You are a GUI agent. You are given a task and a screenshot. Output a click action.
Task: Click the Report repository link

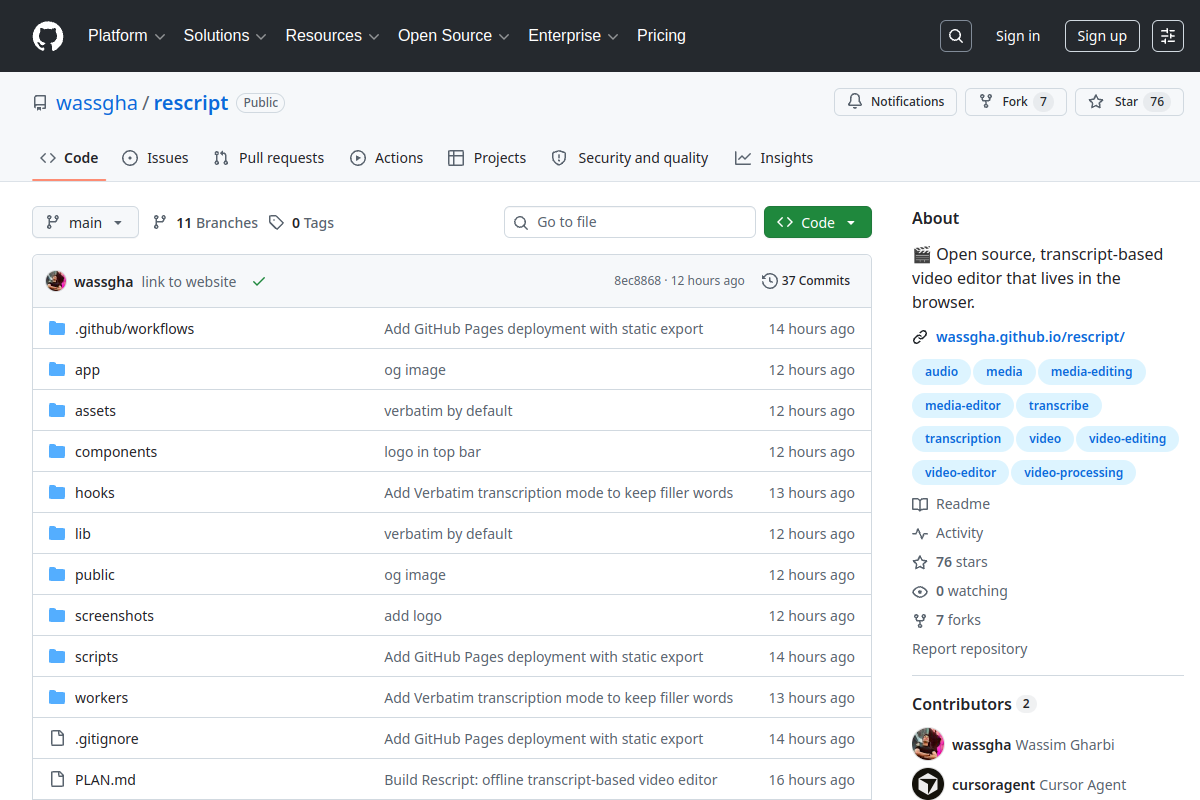pos(969,649)
